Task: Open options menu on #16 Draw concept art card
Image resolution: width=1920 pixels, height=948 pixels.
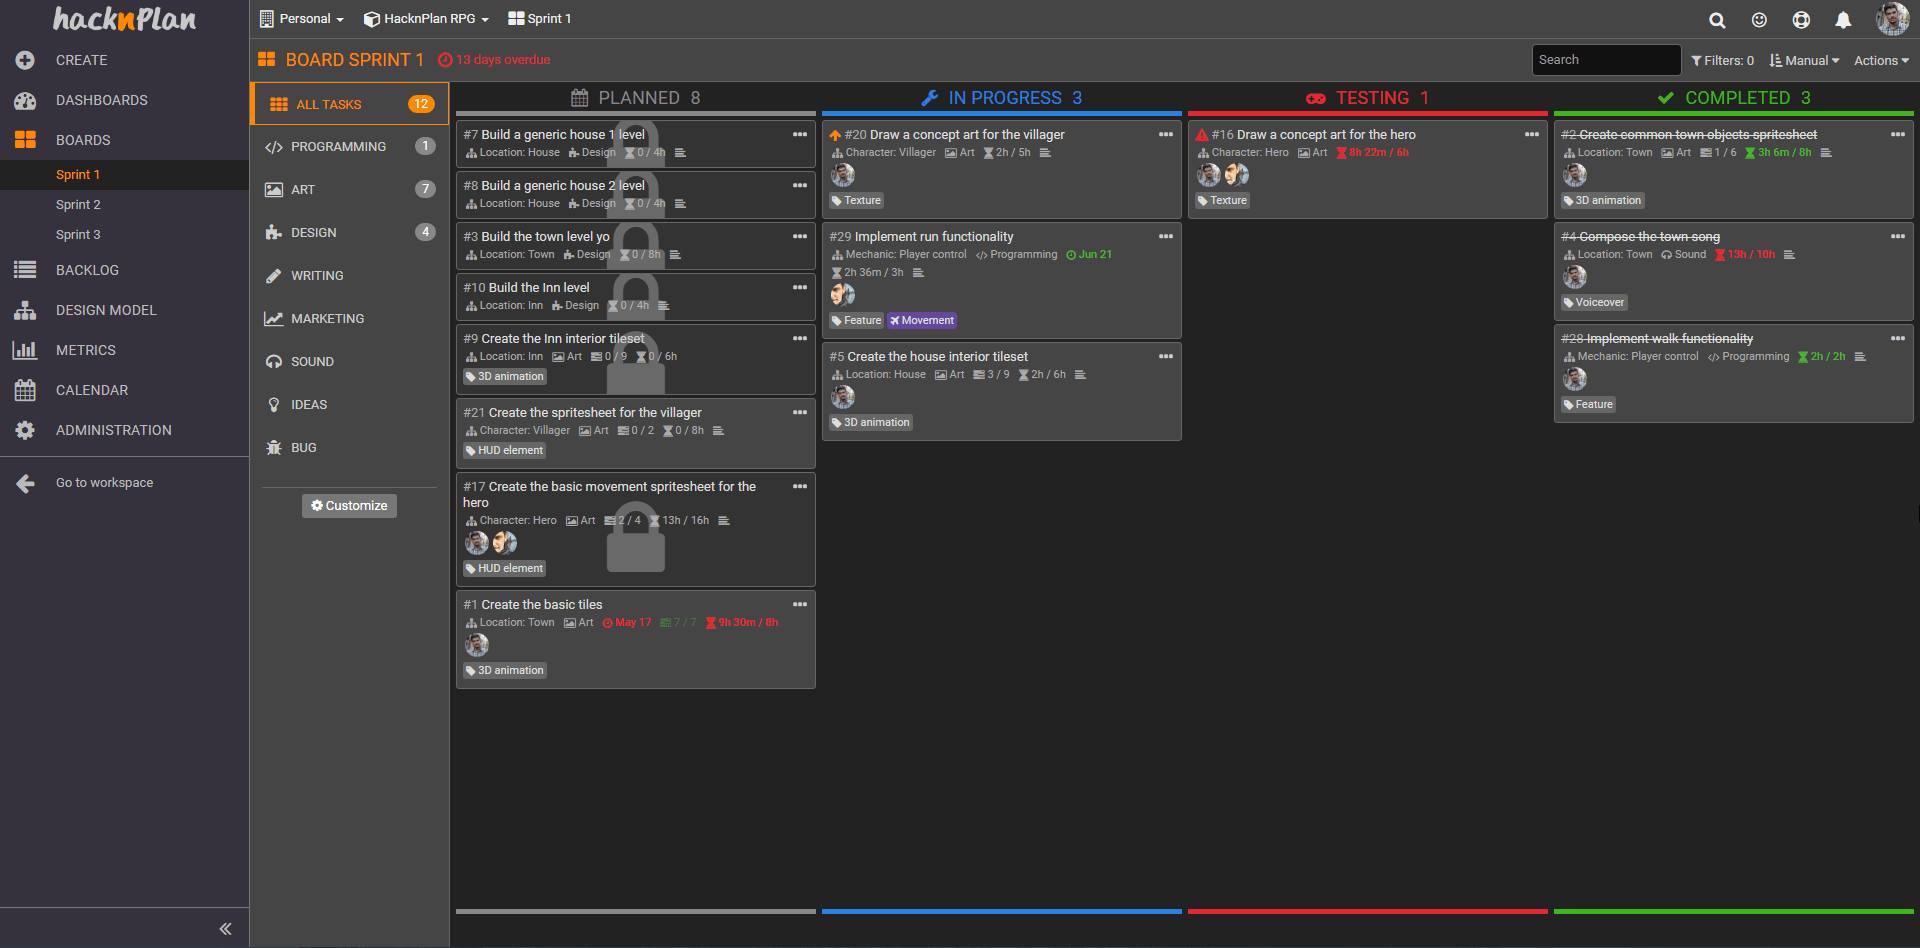Action: click(1532, 133)
